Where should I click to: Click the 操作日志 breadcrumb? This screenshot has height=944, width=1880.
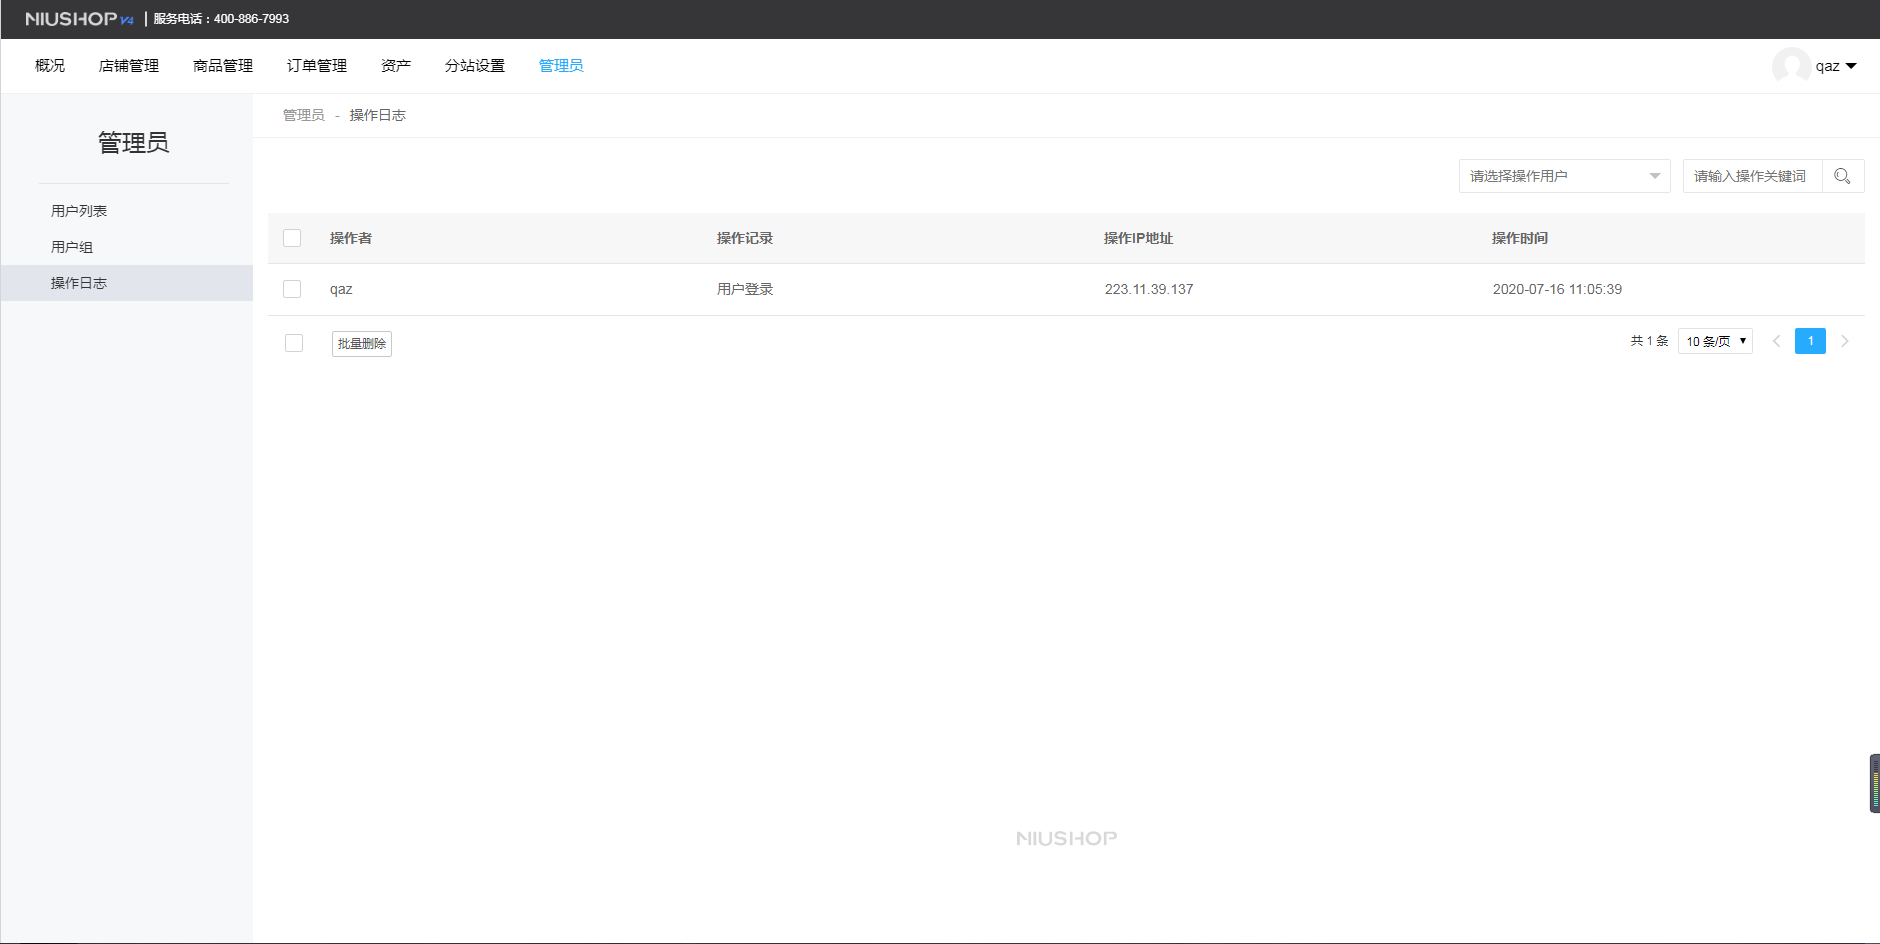pos(378,116)
